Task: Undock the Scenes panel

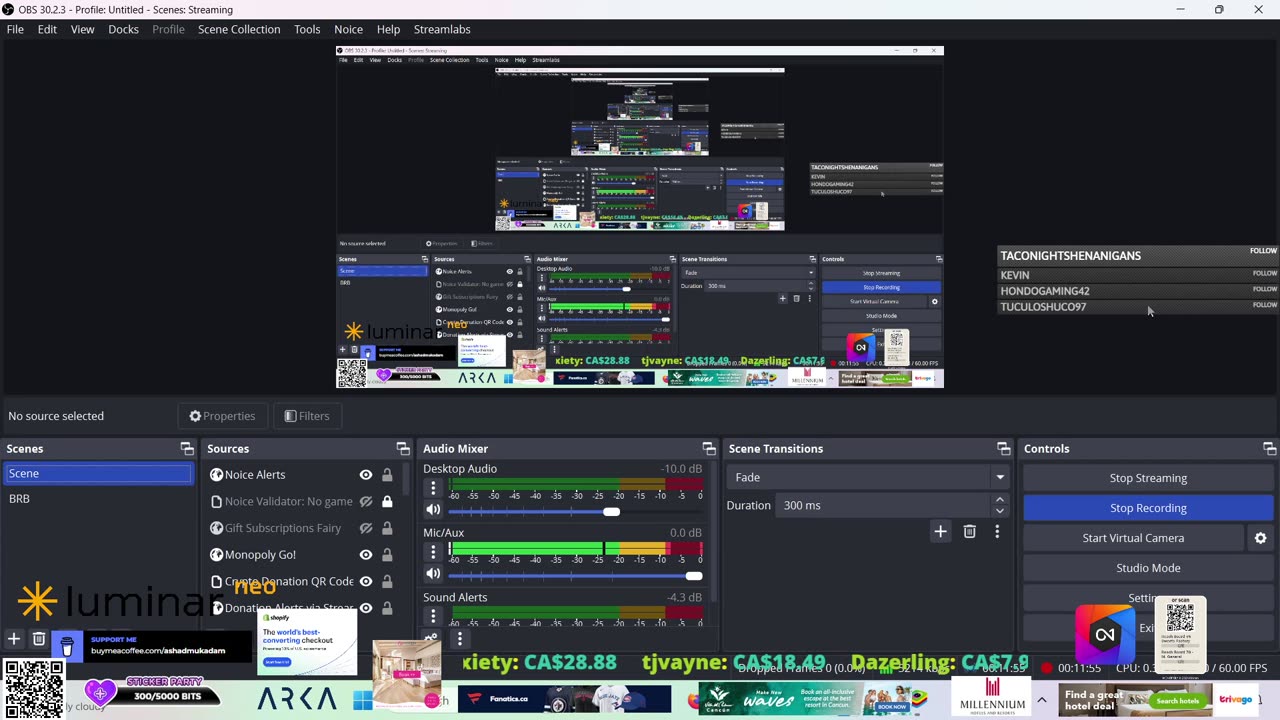Action: point(187,449)
